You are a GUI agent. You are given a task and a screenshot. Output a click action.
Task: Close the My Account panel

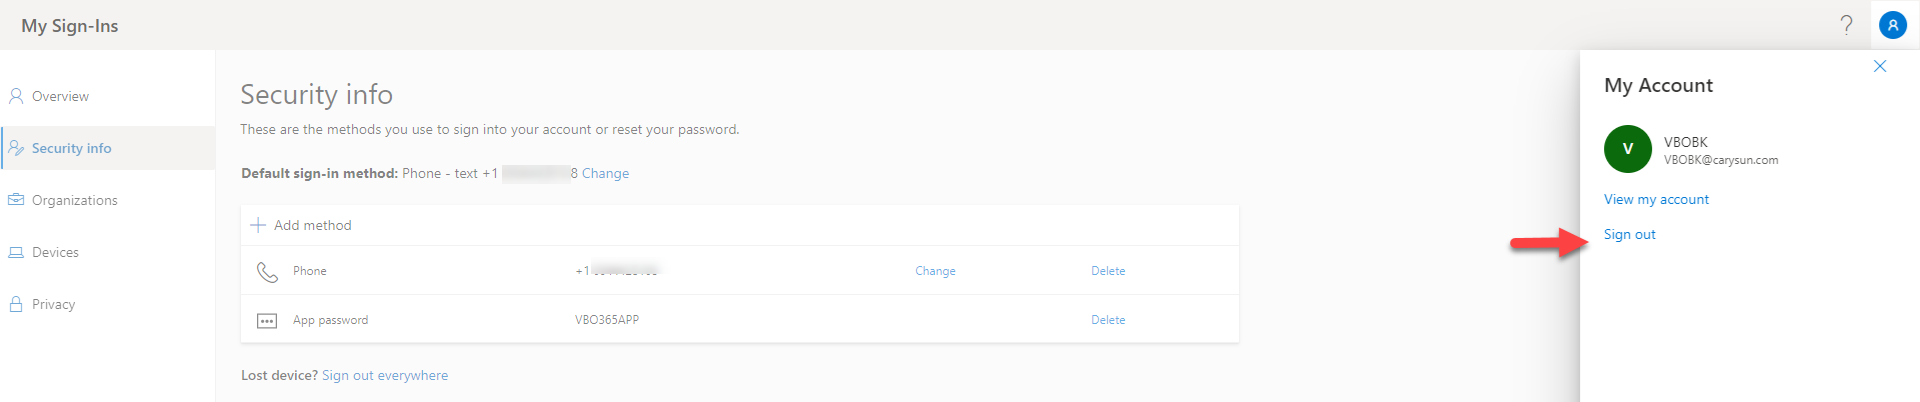1880,66
